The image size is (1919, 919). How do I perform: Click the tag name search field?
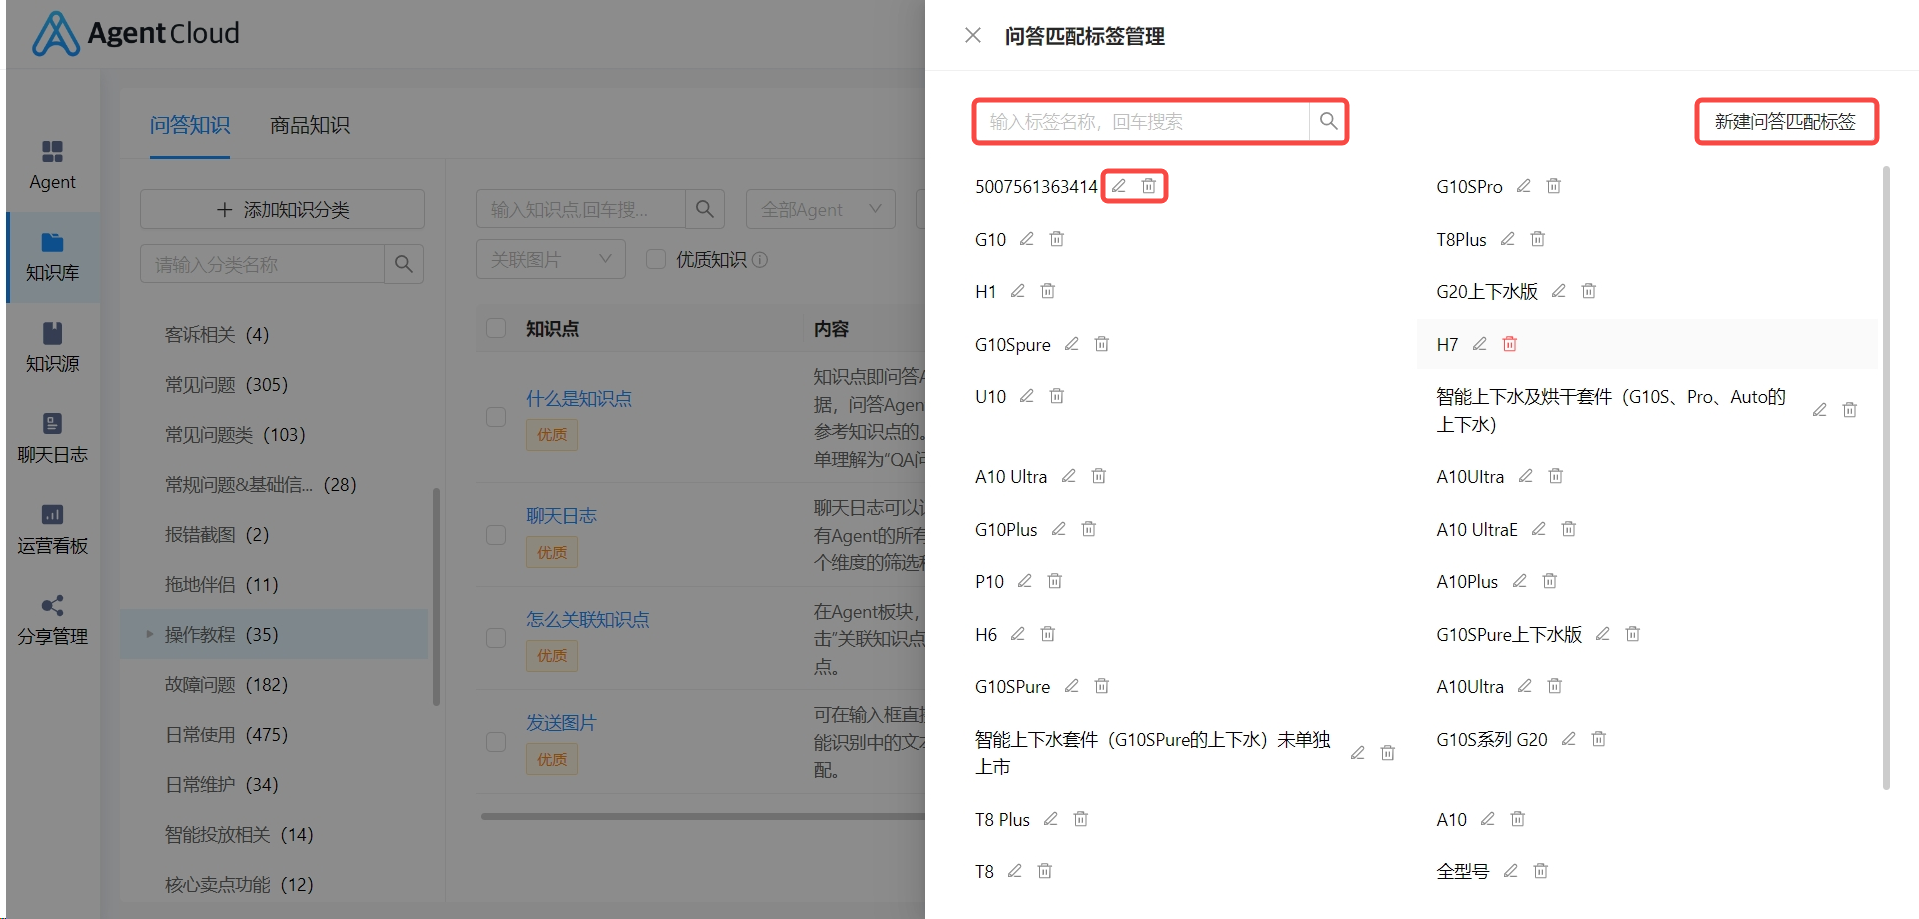click(x=1142, y=121)
